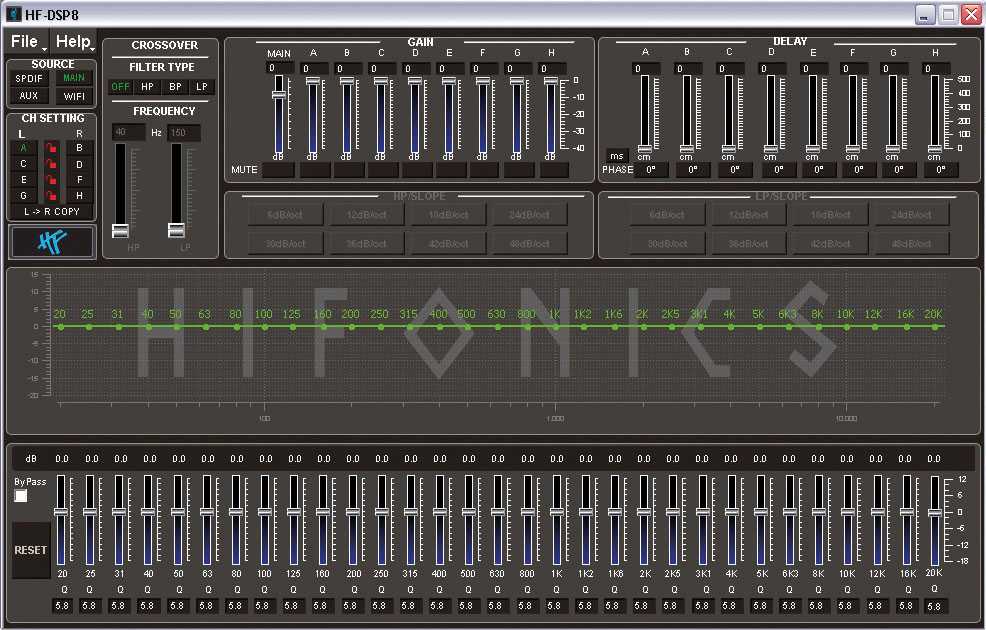This screenshot has width=986, height=630.
Task: Click the L -> R COPY button
Action: pyautogui.click(x=52, y=212)
